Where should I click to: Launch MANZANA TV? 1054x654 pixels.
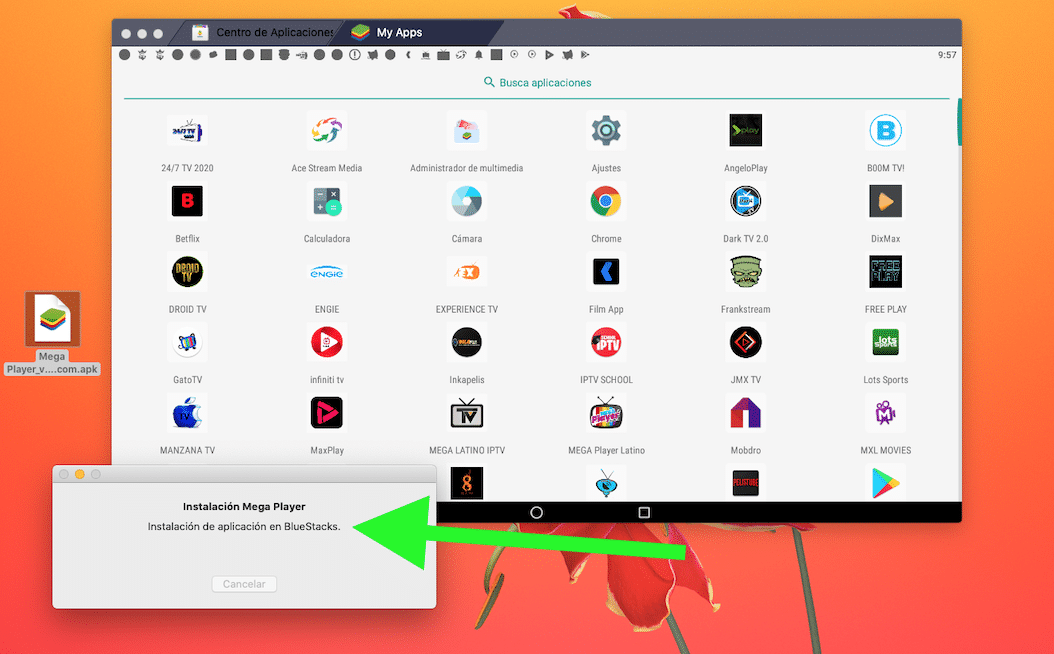(x=187, y=412)
